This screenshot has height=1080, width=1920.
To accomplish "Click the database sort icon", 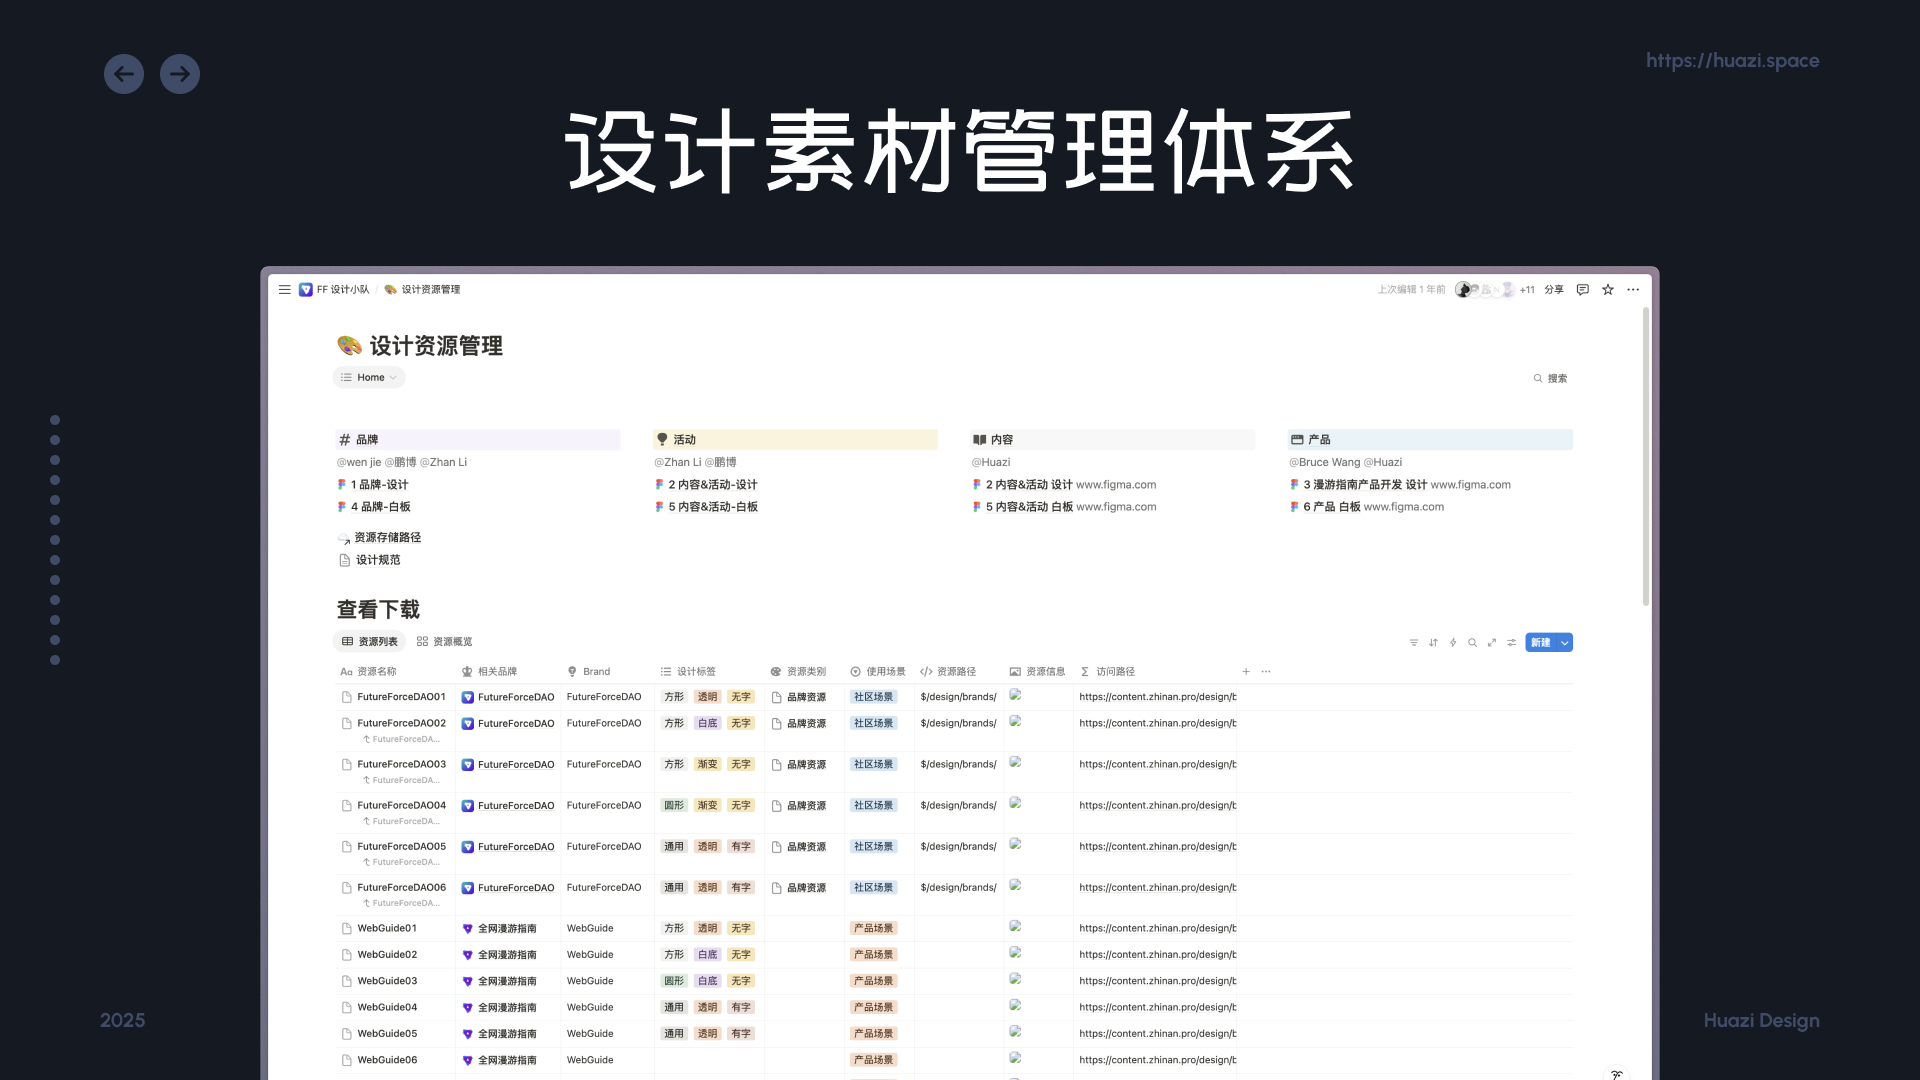I will coord(1433,643).
